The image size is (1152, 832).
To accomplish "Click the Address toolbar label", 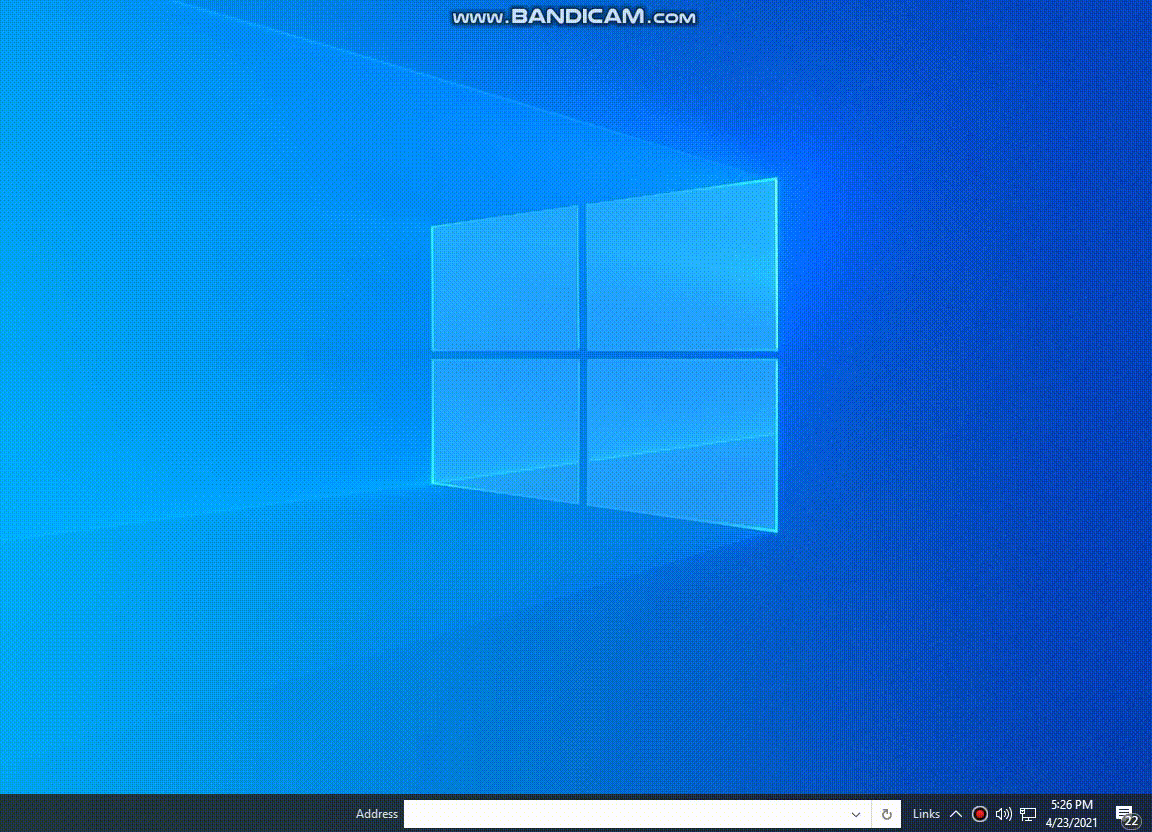I will (376, 814).
